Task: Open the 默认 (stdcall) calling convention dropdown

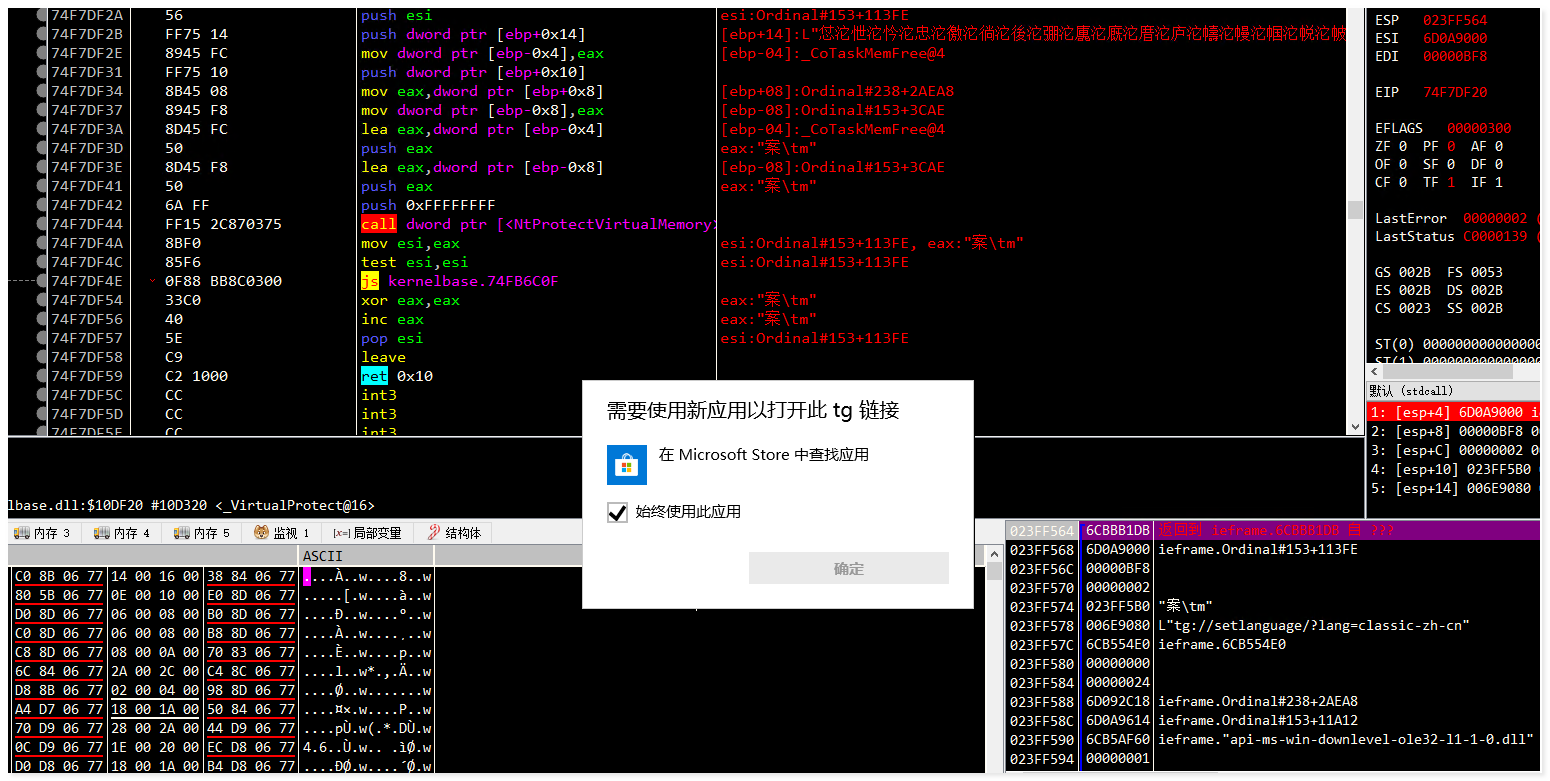Action: (1411, 390)
